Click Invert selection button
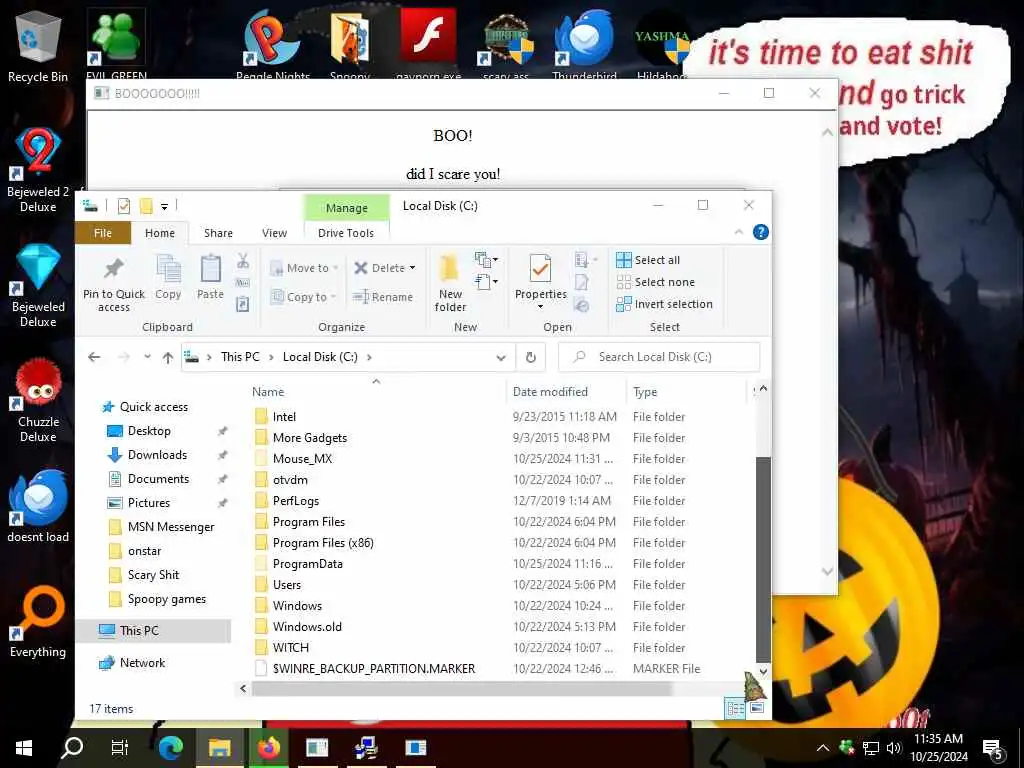 click(x=664, y=304)
